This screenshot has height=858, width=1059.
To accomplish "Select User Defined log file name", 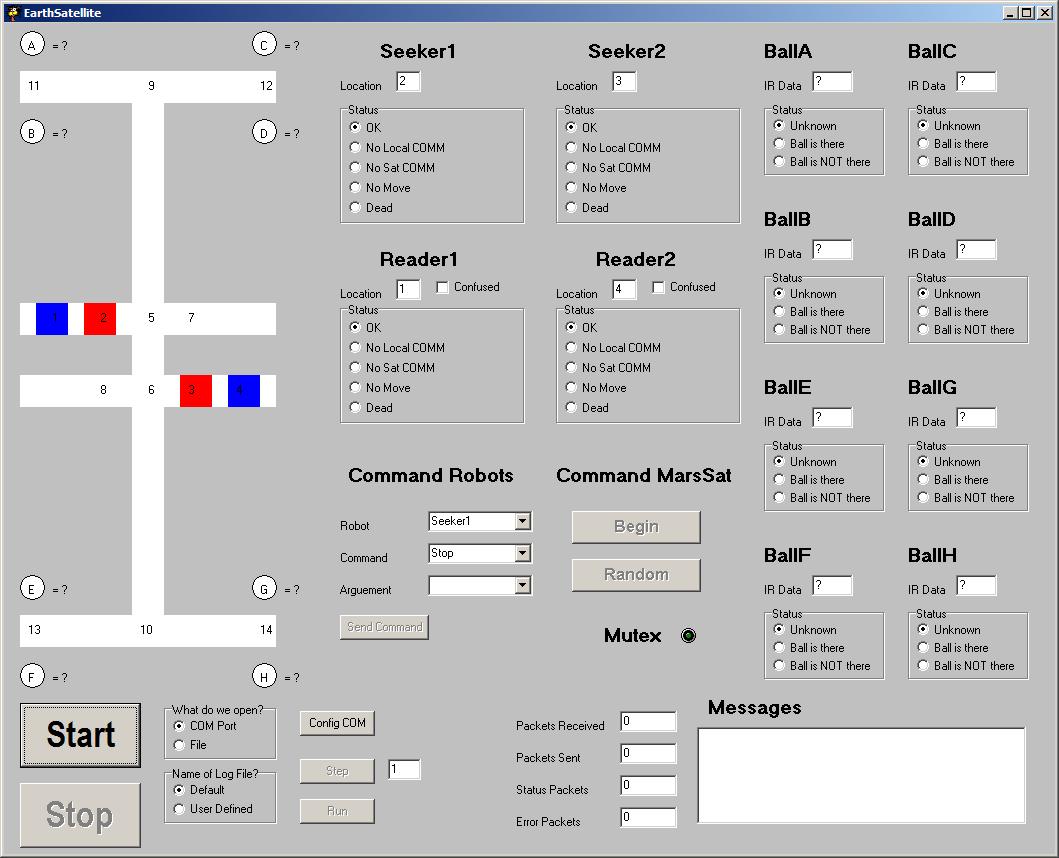I will 179,809.
